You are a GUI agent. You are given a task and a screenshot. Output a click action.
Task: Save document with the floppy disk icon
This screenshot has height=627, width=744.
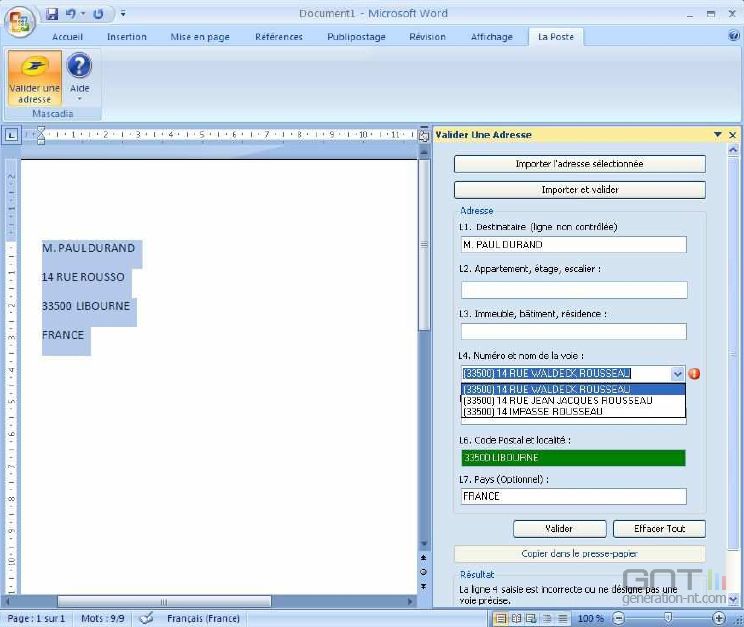point(52,14)
